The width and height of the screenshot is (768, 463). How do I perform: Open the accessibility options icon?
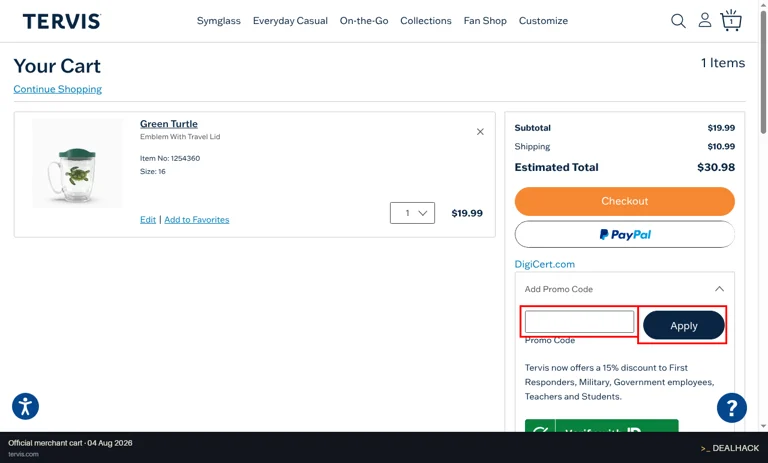[x=25, y=406]
